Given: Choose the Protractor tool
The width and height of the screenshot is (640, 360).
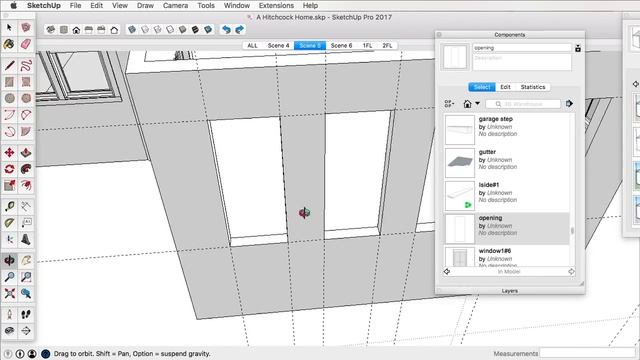Looking at the screenshot, I should pos(9,223).
